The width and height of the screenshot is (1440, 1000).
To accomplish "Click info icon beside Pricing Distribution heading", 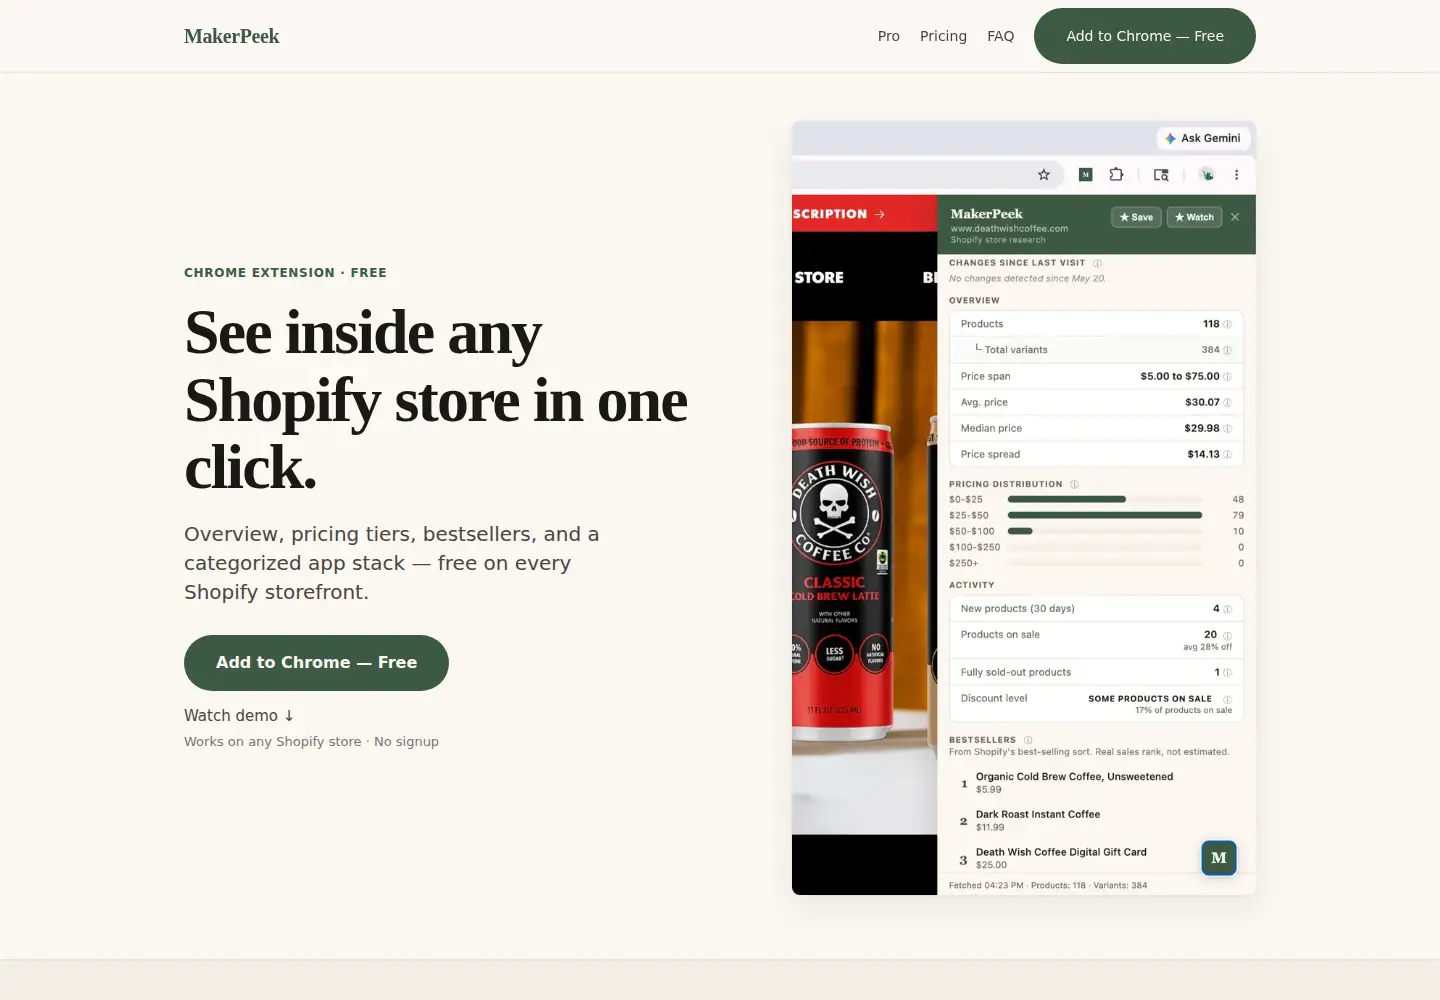I will 1075,484.
